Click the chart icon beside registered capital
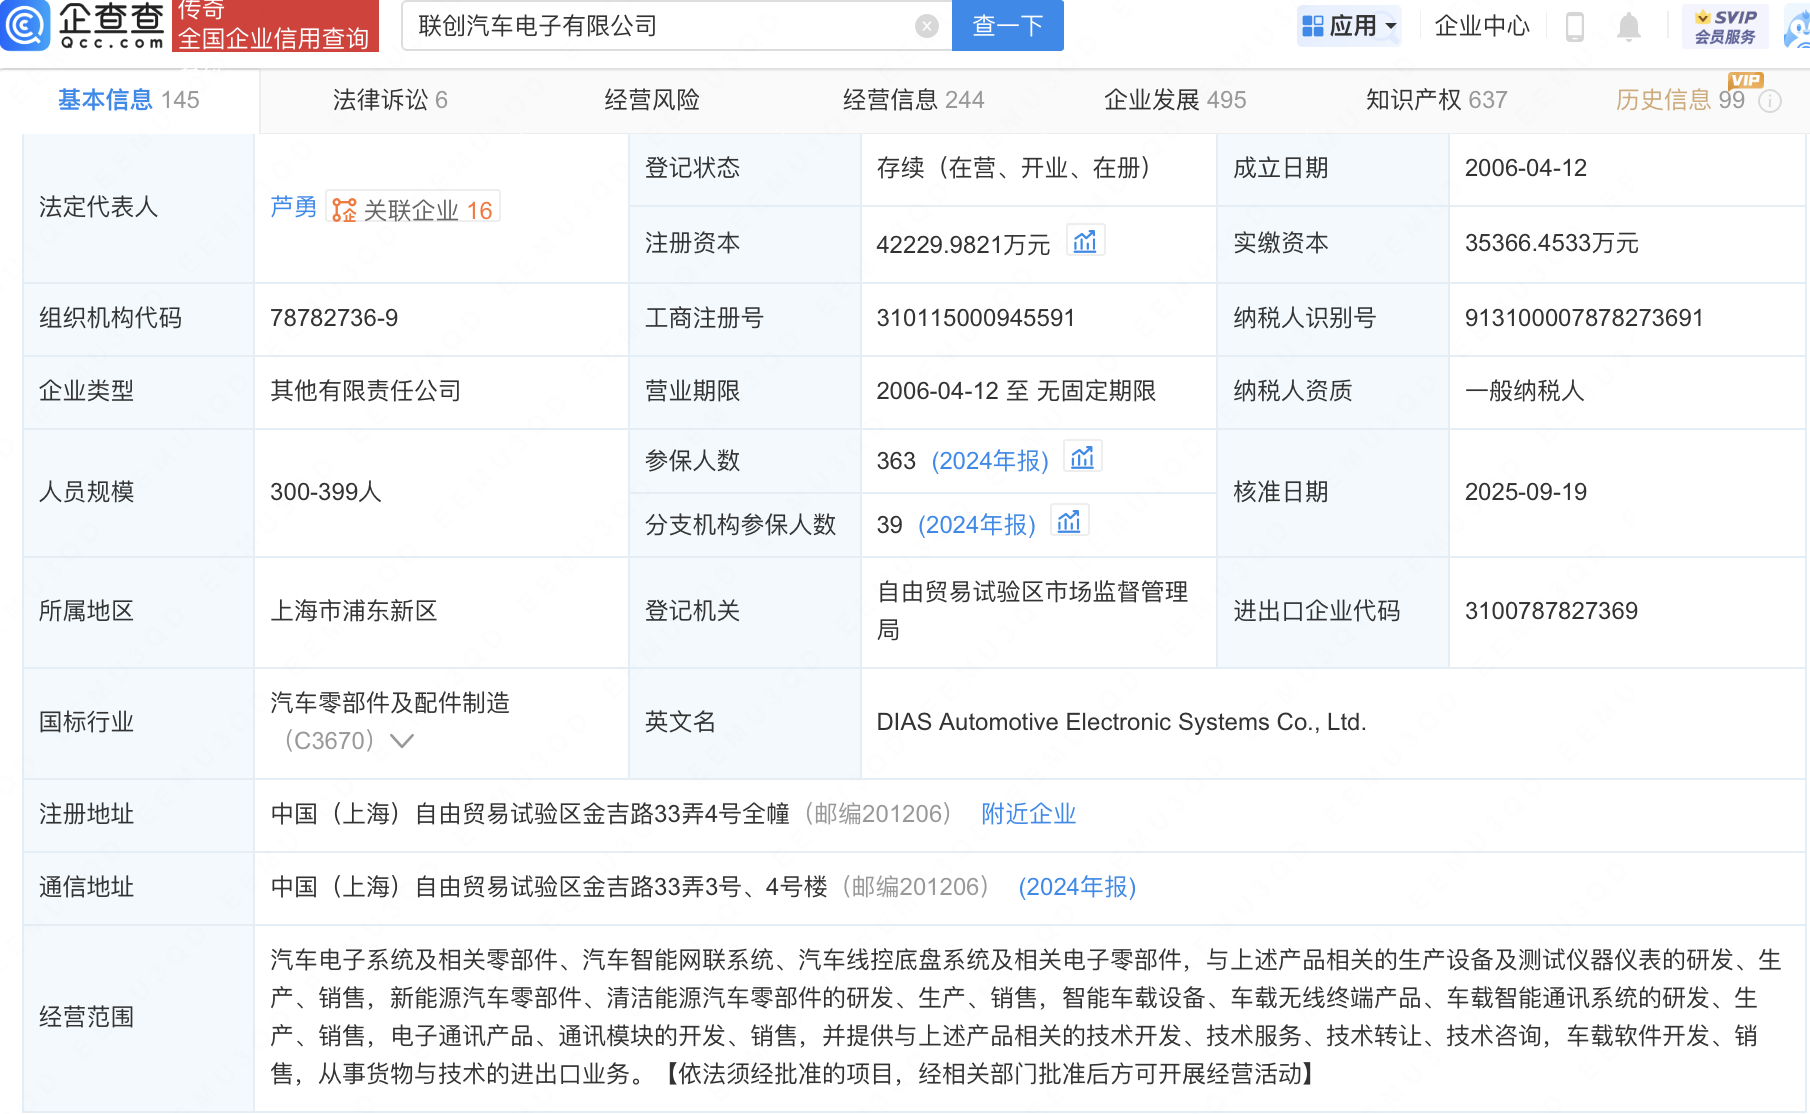The width and height of the screenshot is (1810, 1114). (x=1085, y=242)
